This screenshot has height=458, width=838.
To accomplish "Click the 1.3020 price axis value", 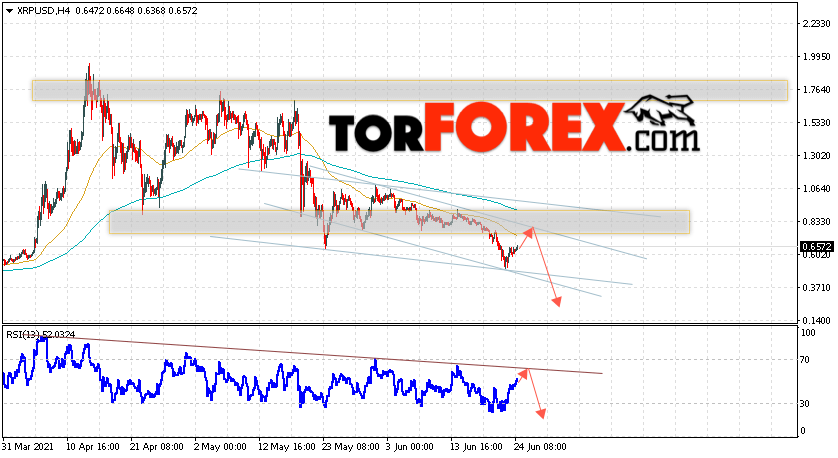I will coord(817,156).
